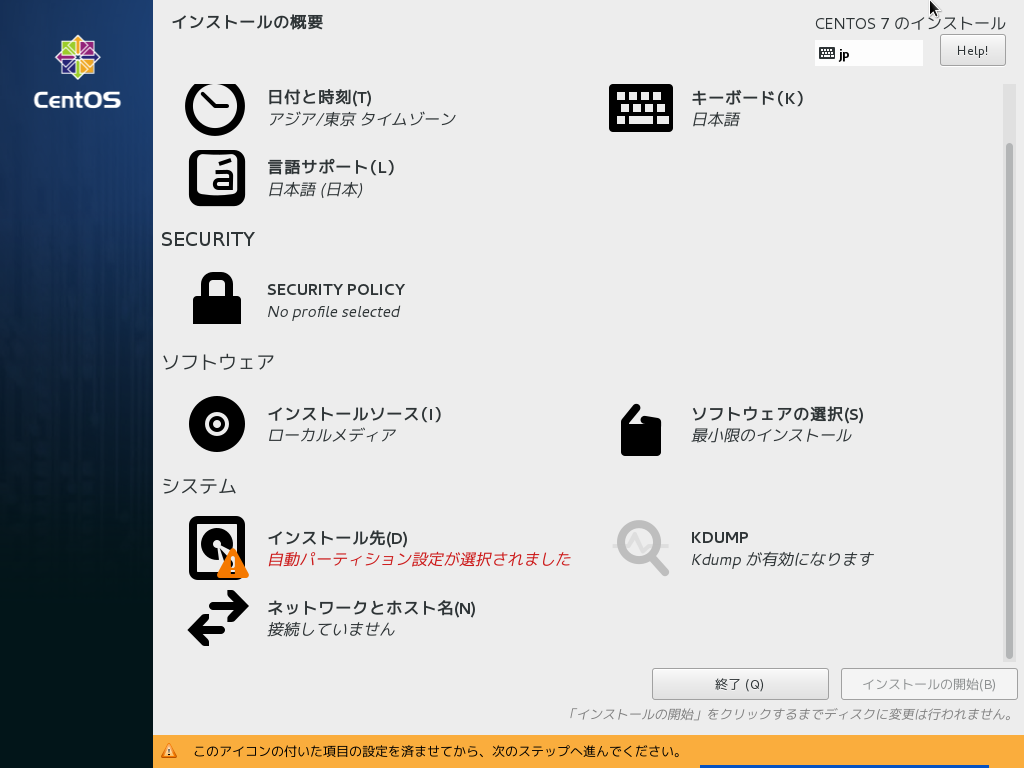The height and width of the screenshot is (768, 1024).
Task: Click the warning icon in orange bar
Action: 169,751
